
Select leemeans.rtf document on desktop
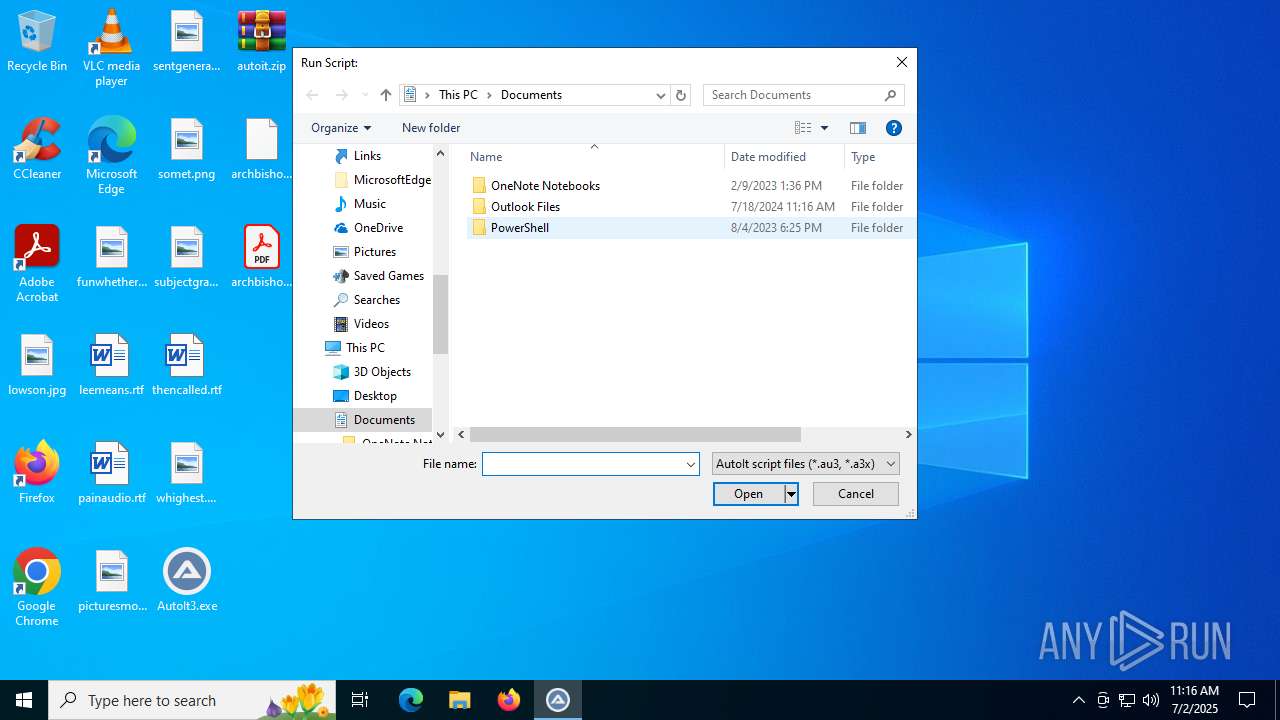point(111,365)
